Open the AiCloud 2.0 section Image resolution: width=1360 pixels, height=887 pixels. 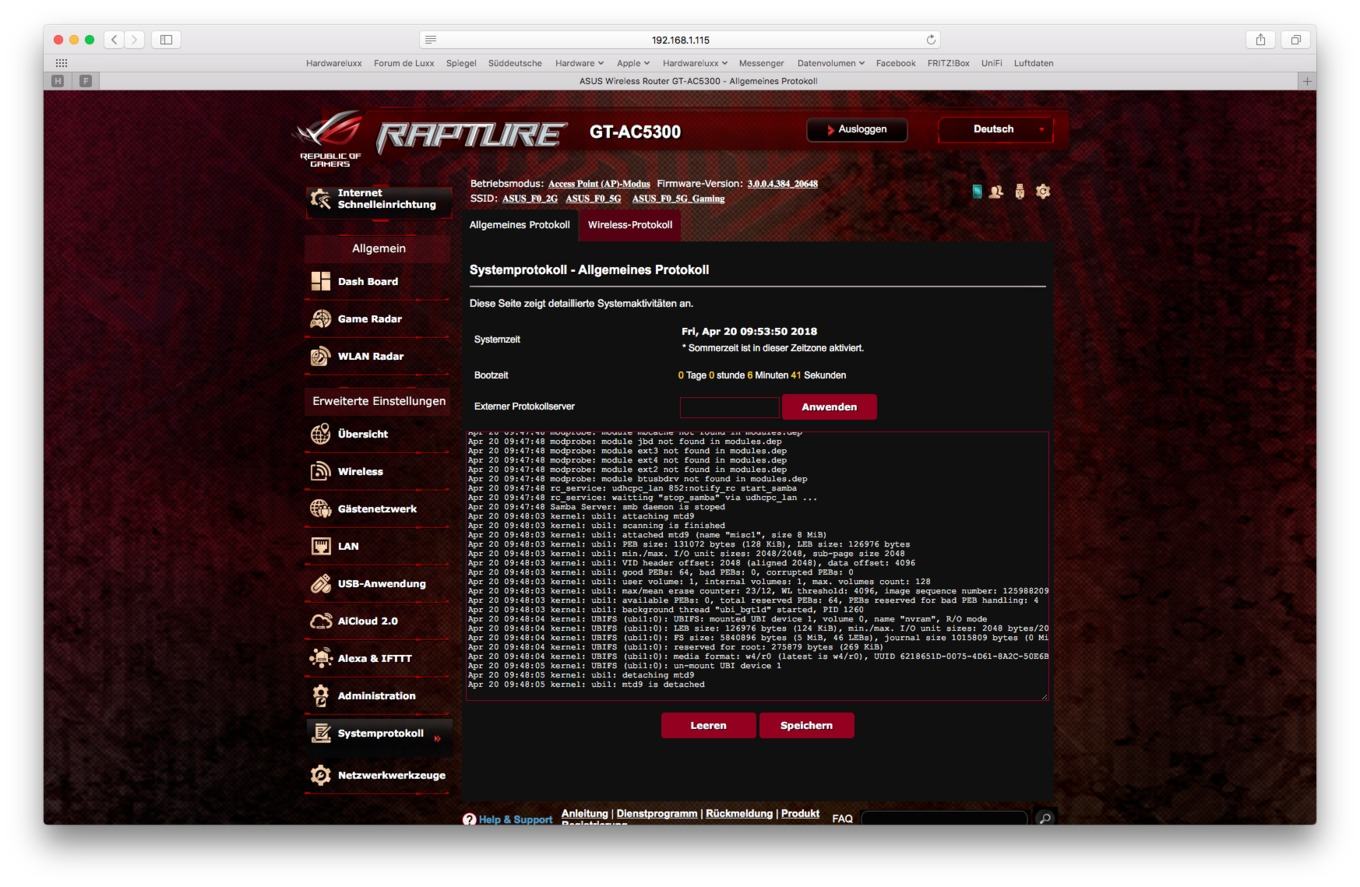coord(378,621)
